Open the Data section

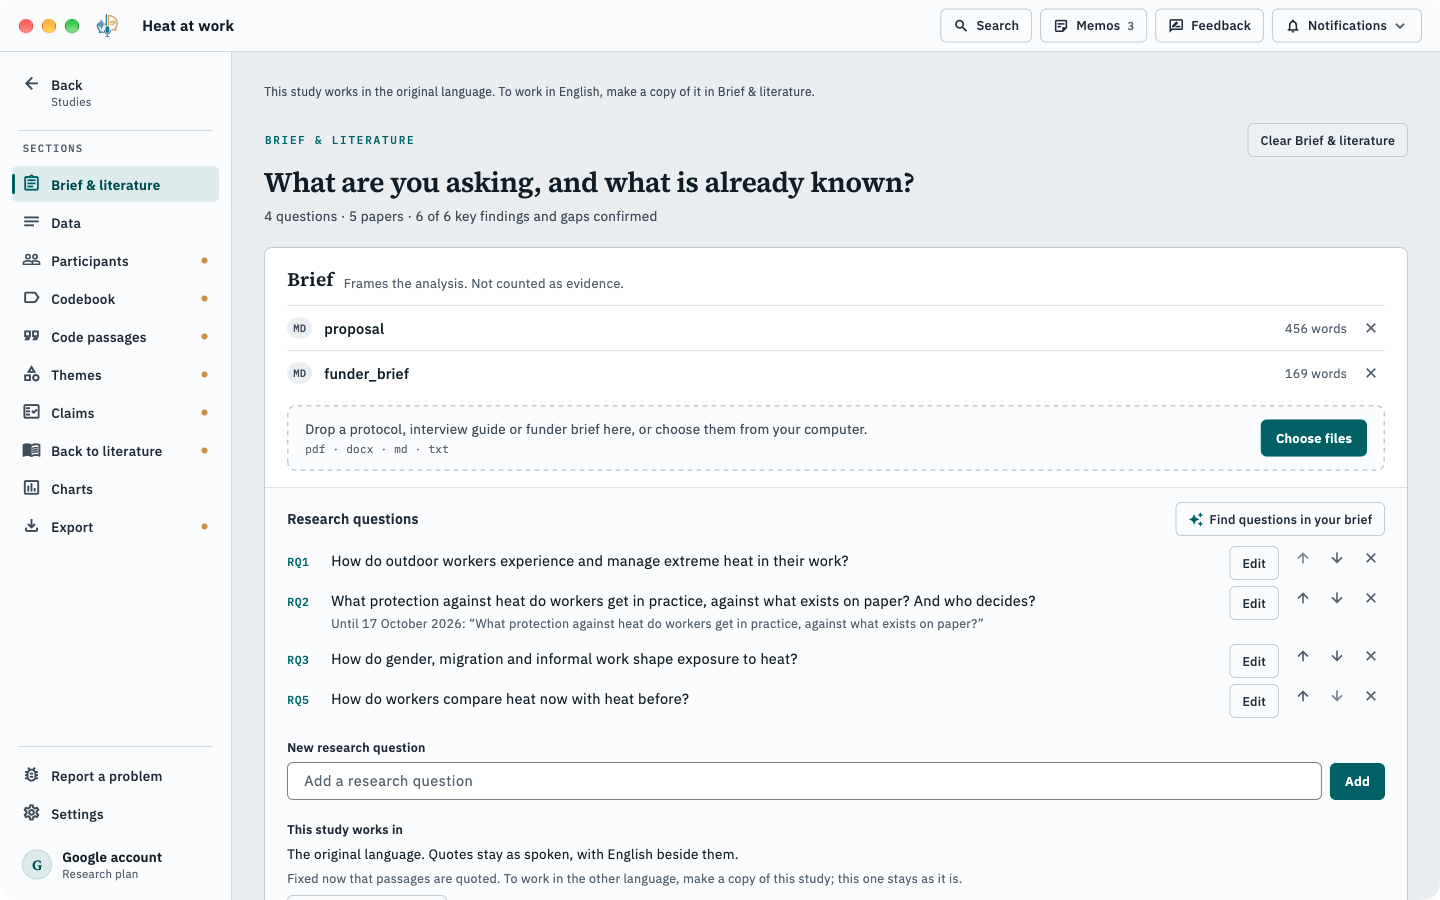pos(116,222)
